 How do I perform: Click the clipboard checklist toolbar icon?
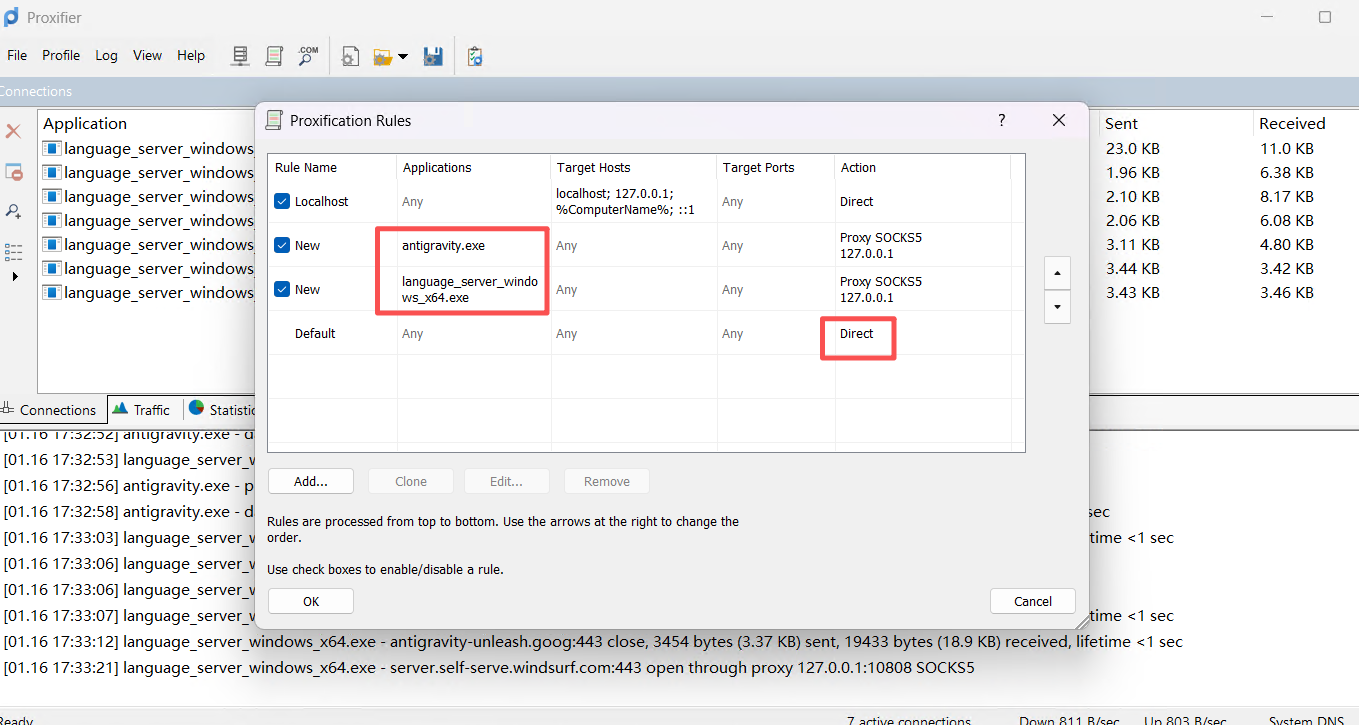point(475,56)
